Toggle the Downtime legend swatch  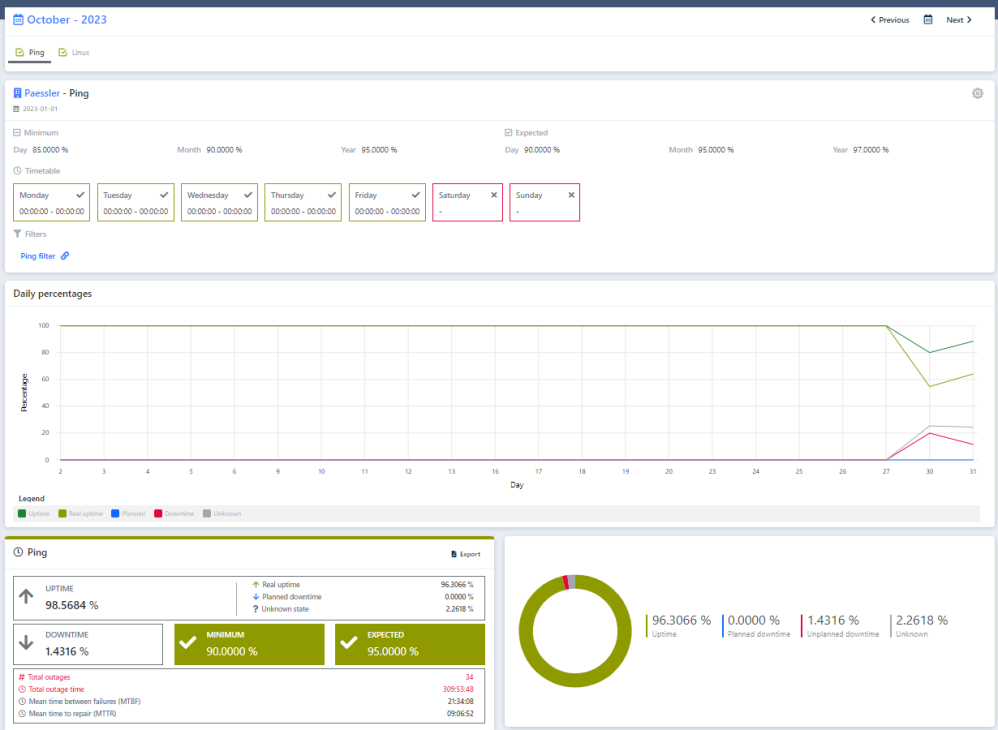pos(158,514)
